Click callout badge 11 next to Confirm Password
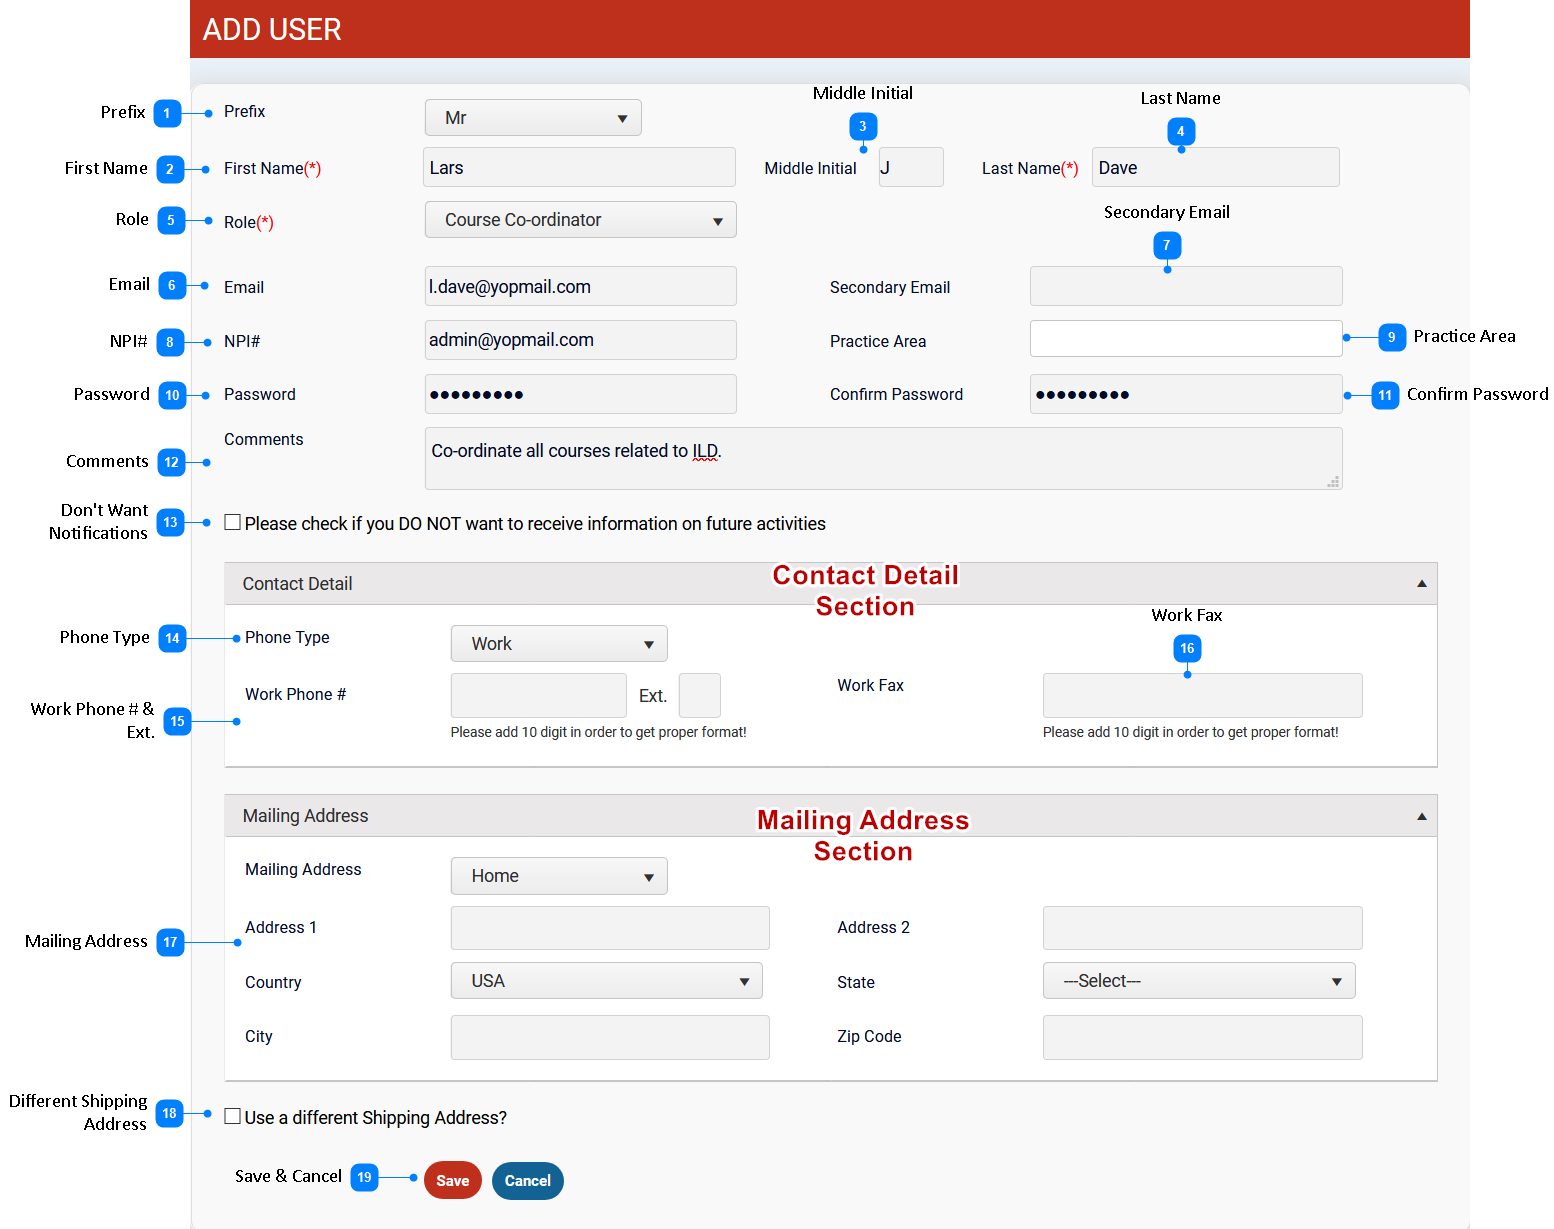This screenshot has height=1229, width=1554. pos(1385,395)
